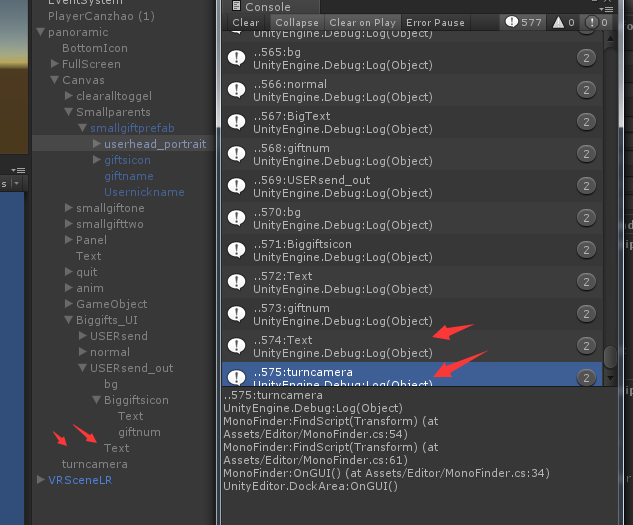633x525 pixels.
Task: Select Text under Panel in Hierarchy
Action: point(88,256)
